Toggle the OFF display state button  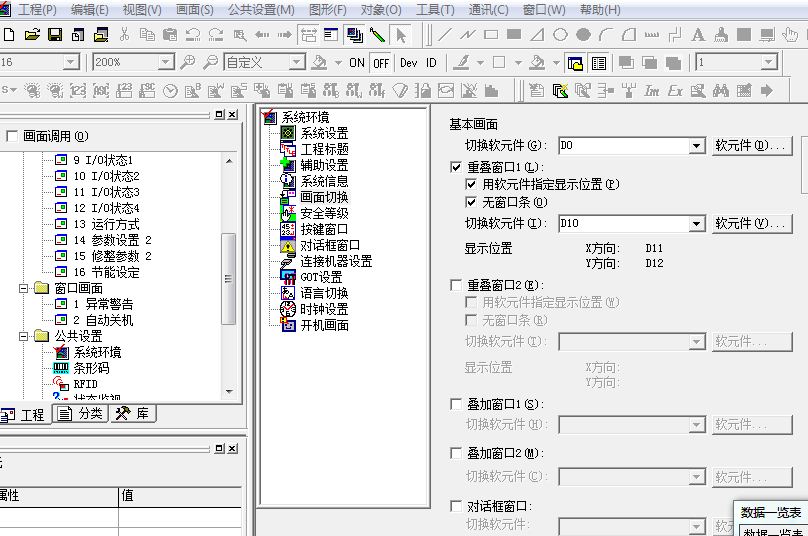(x=381, y=62)
